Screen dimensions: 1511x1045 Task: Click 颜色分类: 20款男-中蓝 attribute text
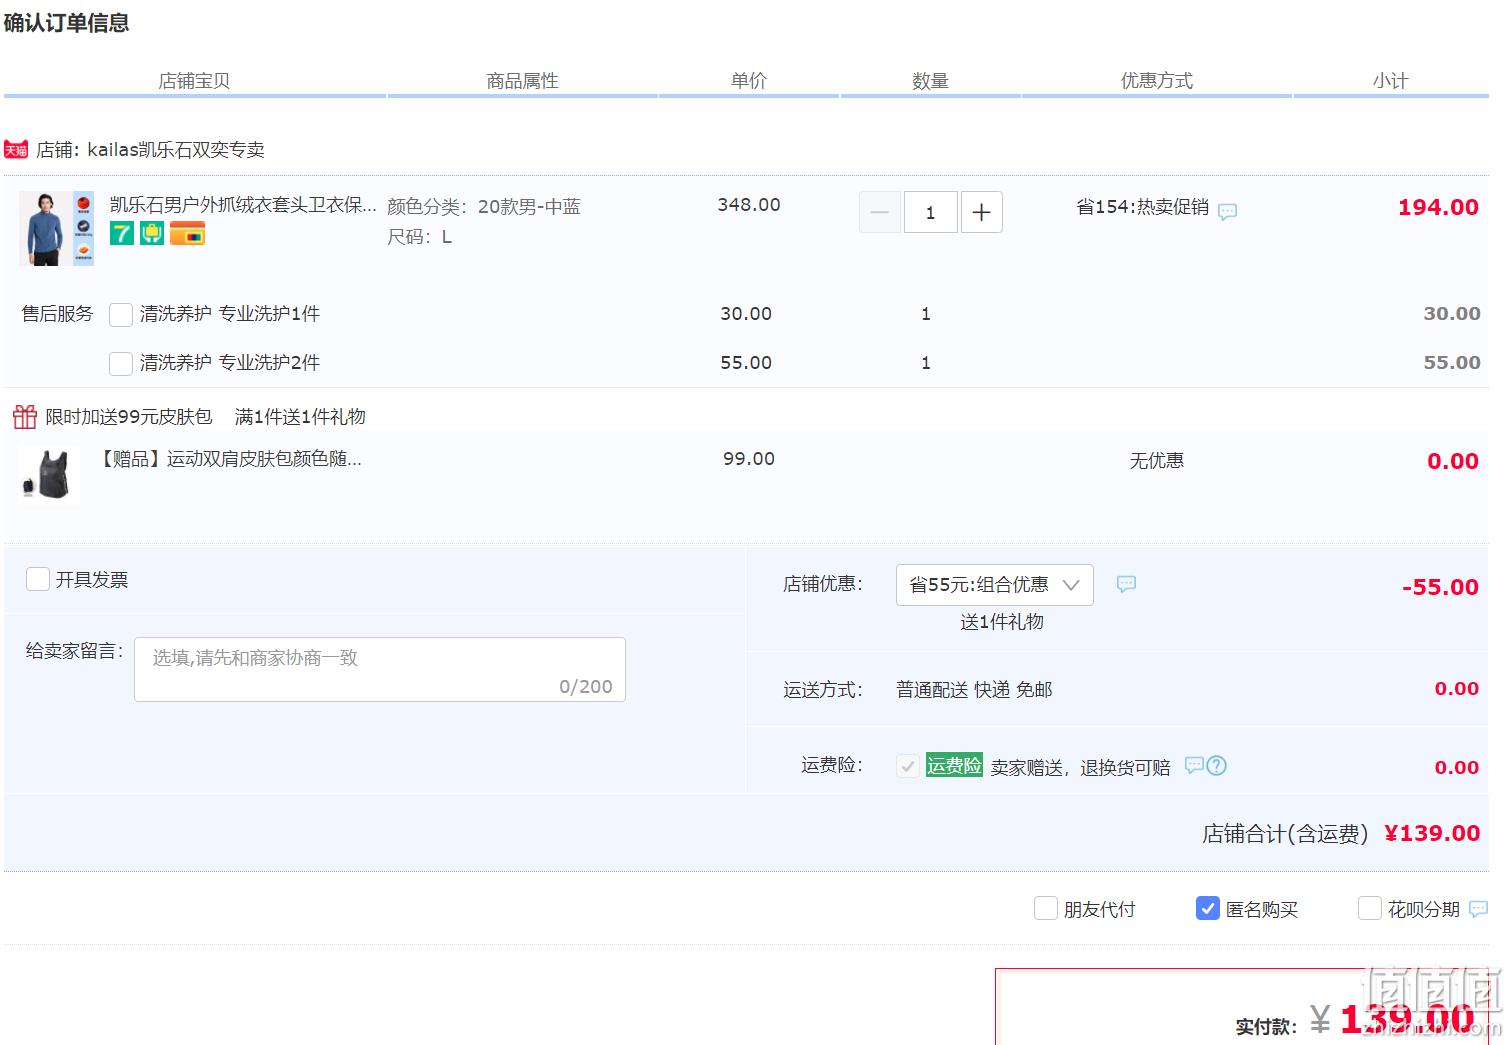pyautogui.click(x=484, y=207)
